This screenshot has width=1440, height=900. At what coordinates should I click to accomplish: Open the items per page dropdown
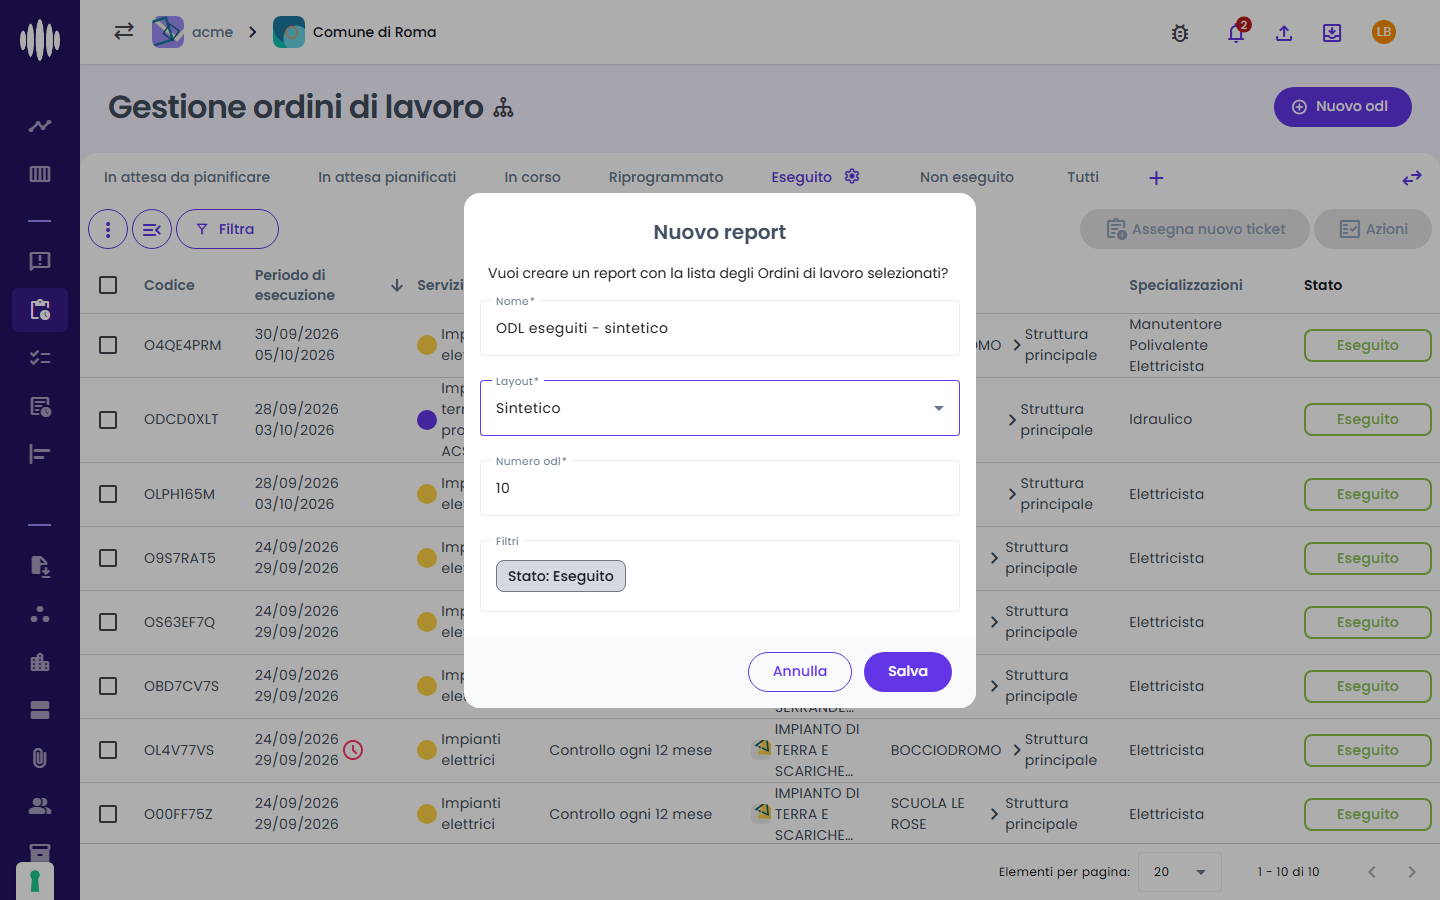pyautogui.click(x=1180, y=872)
